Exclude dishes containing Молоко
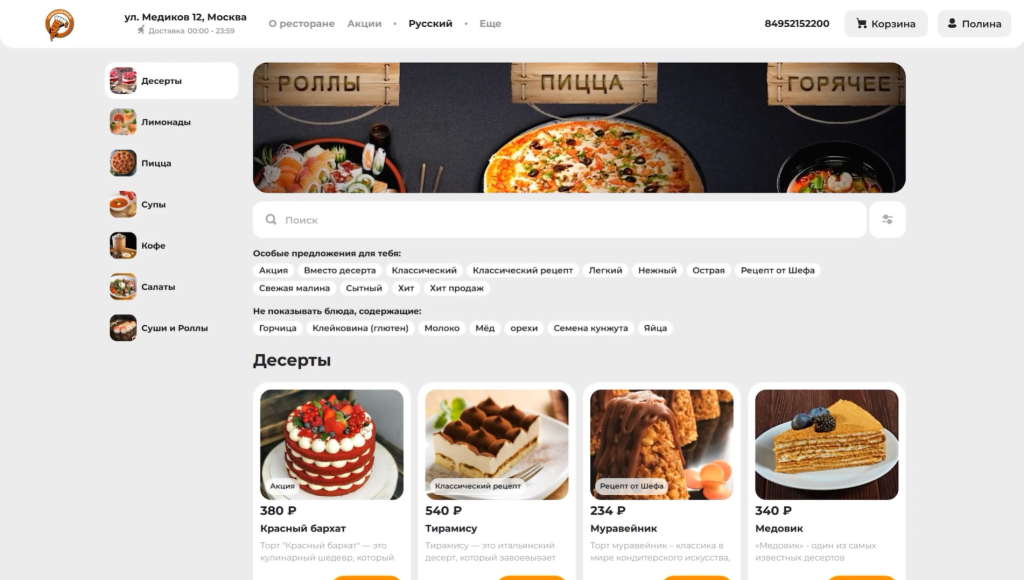 442,328
